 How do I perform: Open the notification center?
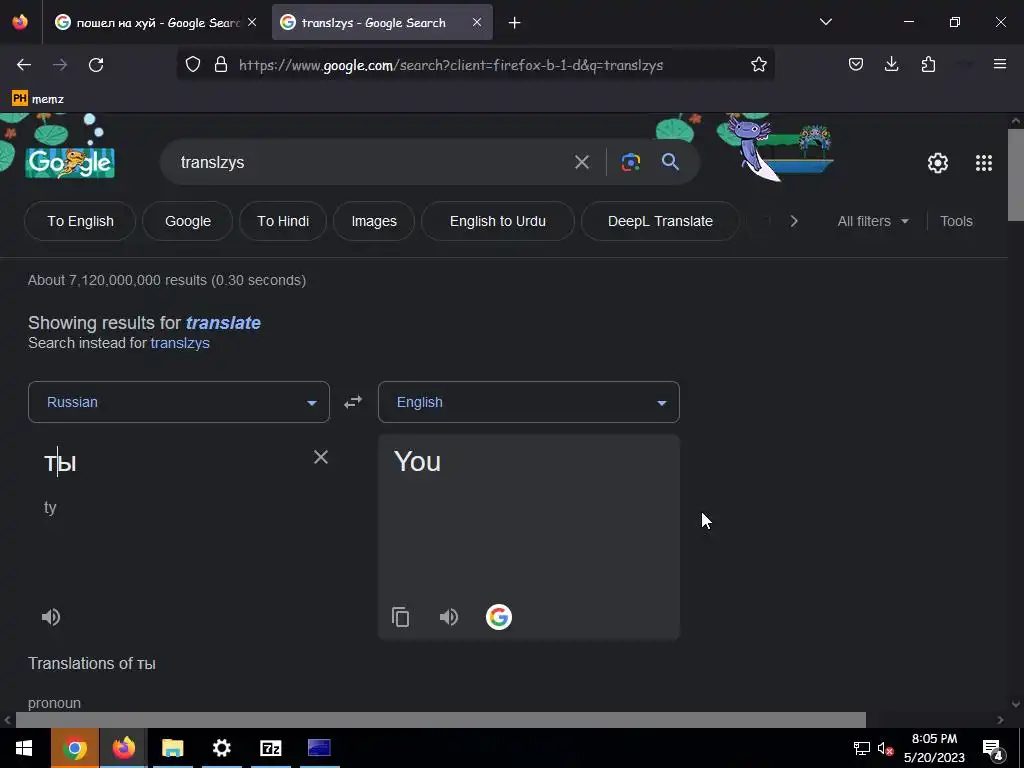pyautogui.click(x=993, y=748)
